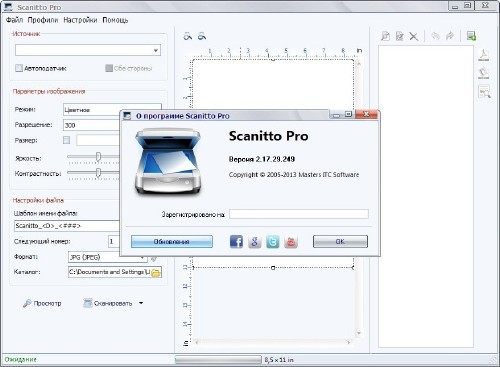
Task: Toggle the Обе стороны checkbox
Action: [109, 68]
